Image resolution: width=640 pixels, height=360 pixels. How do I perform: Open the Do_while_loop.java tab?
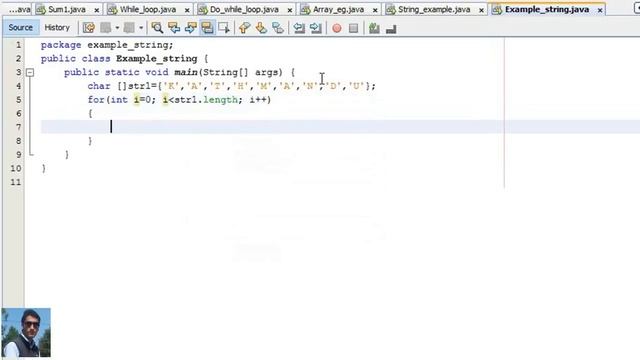pyautogui.click(x=245, y=9)
